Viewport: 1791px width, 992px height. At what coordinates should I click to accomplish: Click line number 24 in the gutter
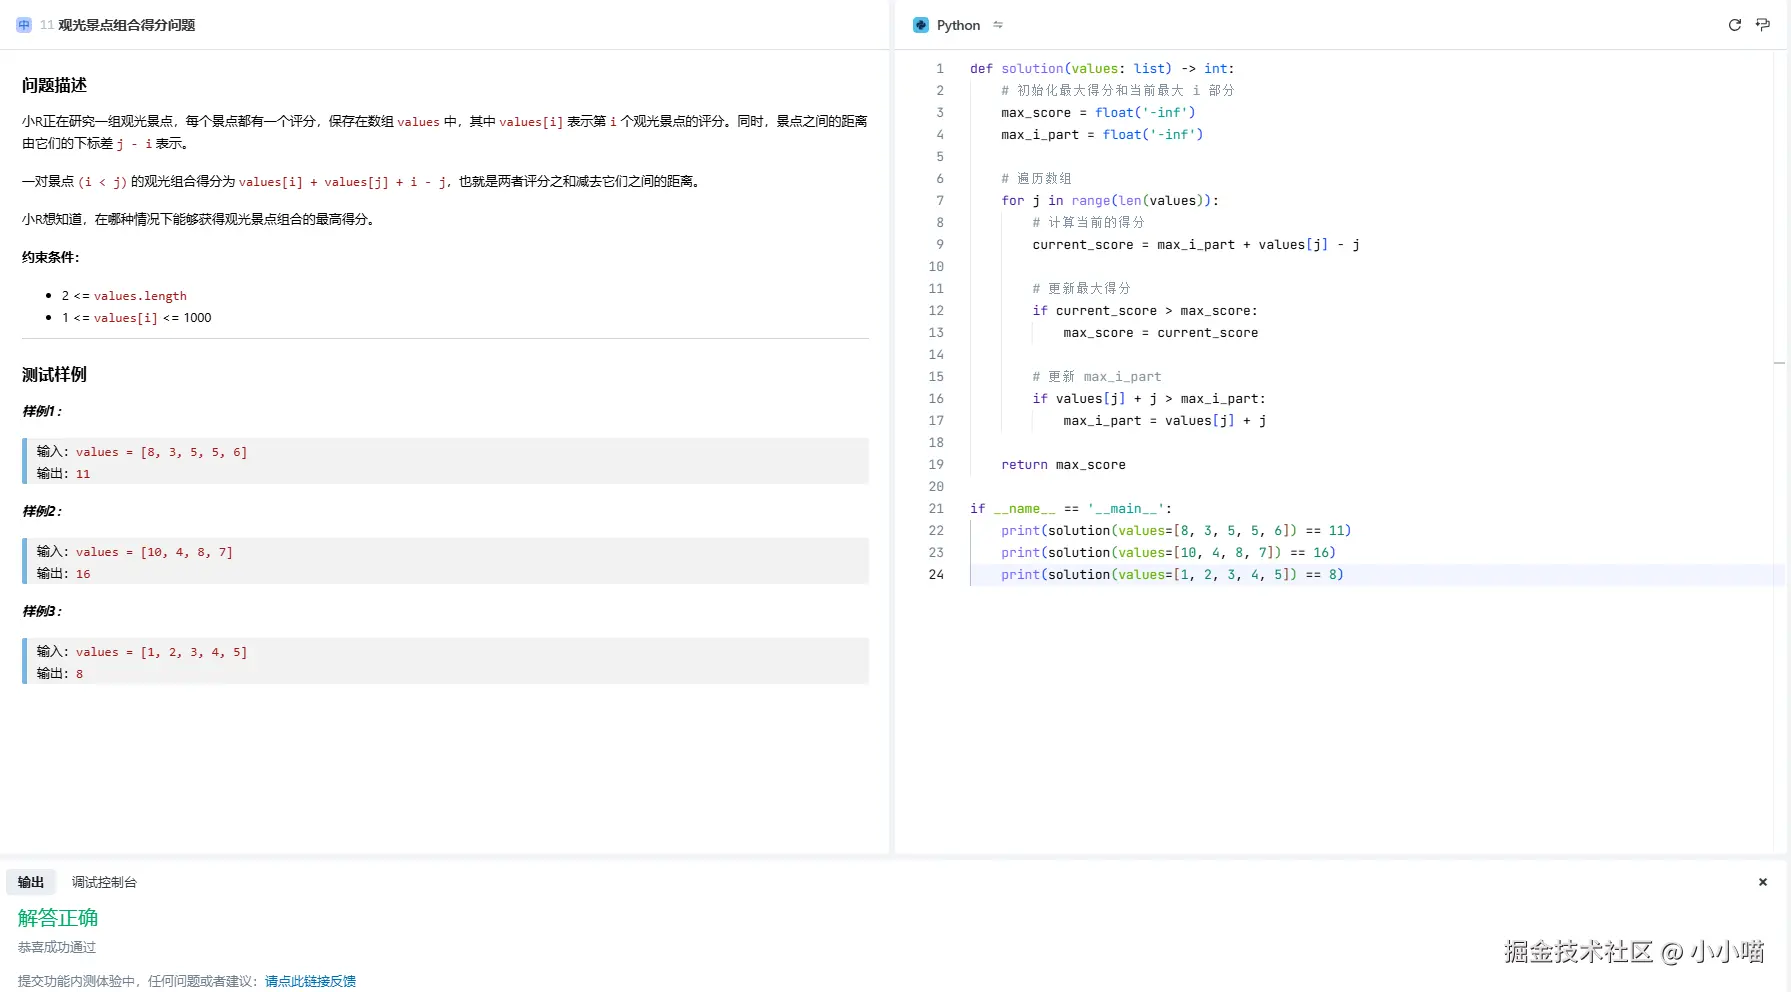(936, 575)
